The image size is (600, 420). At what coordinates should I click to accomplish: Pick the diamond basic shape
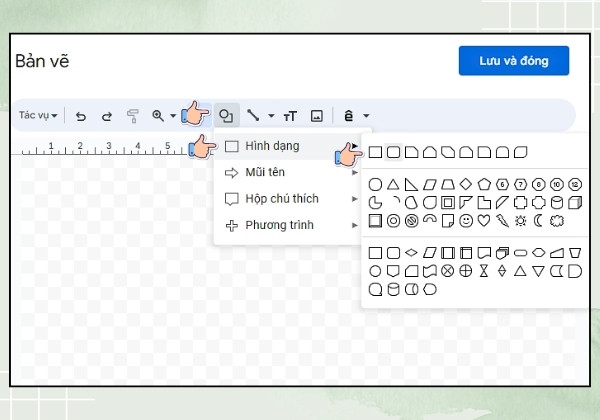coord(466,184)
